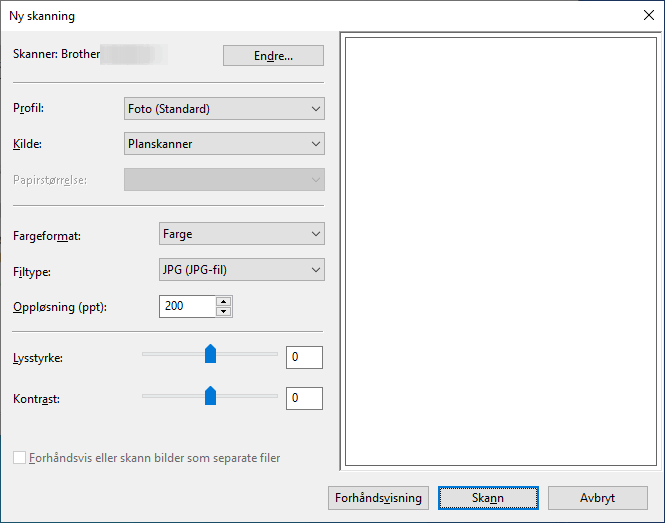
Task: Cancel the dialog with Avbryt
Action: [x=597, y=497]
